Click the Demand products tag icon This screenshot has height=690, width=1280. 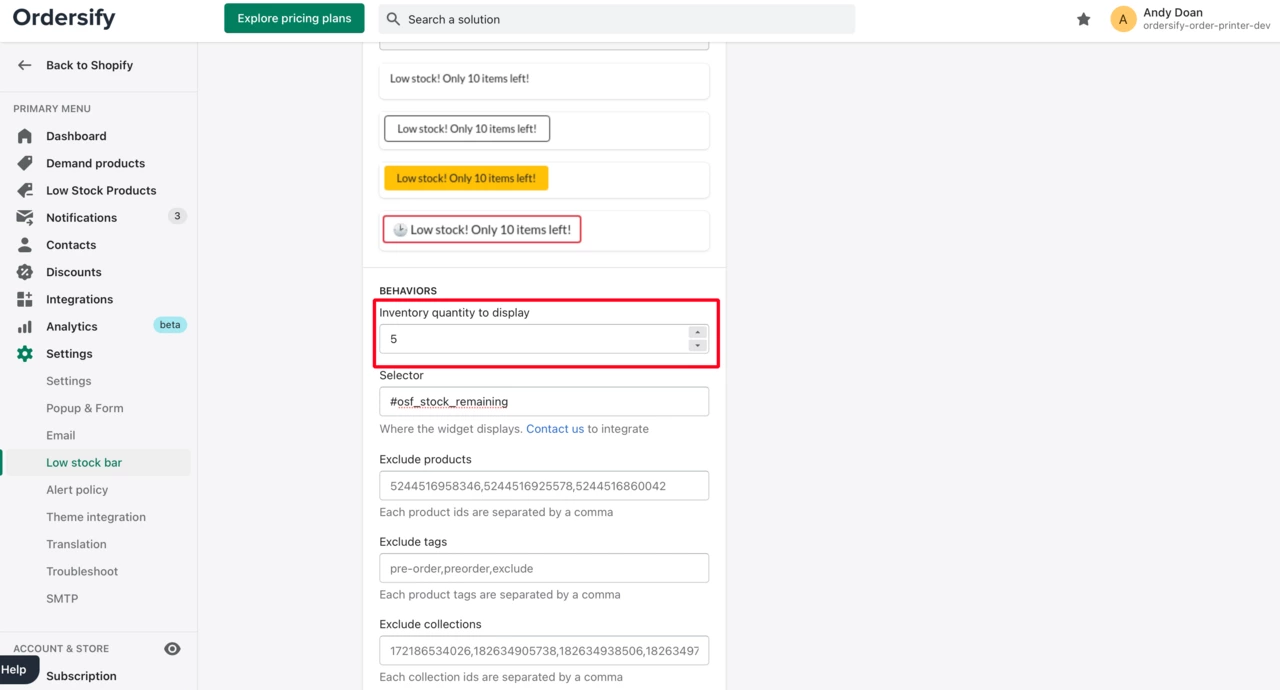(25, 163)
